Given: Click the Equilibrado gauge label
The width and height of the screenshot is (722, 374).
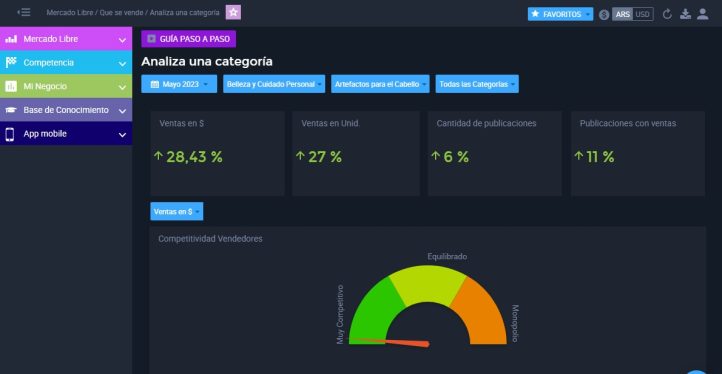Looking at the screenshot, I should click(x=447, y=257).
